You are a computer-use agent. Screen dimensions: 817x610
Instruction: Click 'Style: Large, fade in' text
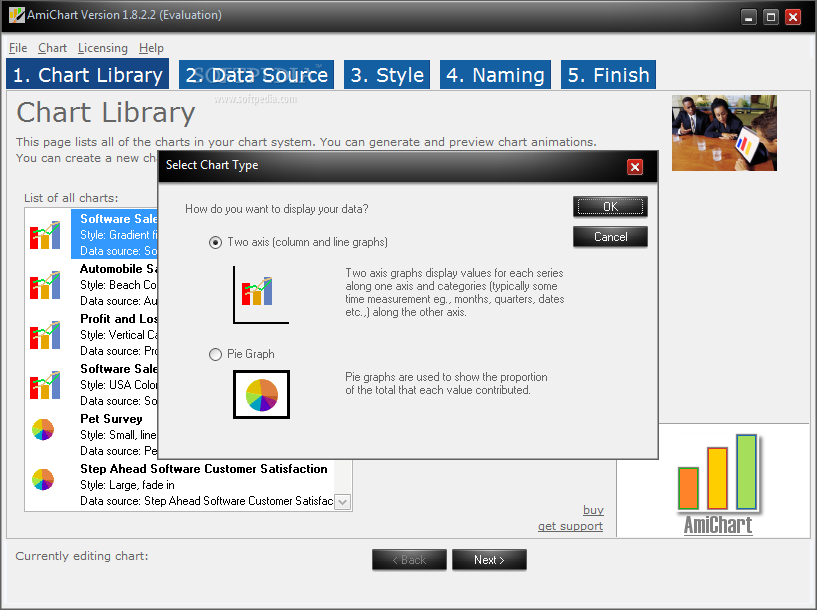pyautogui.click(x=127, y=485)
